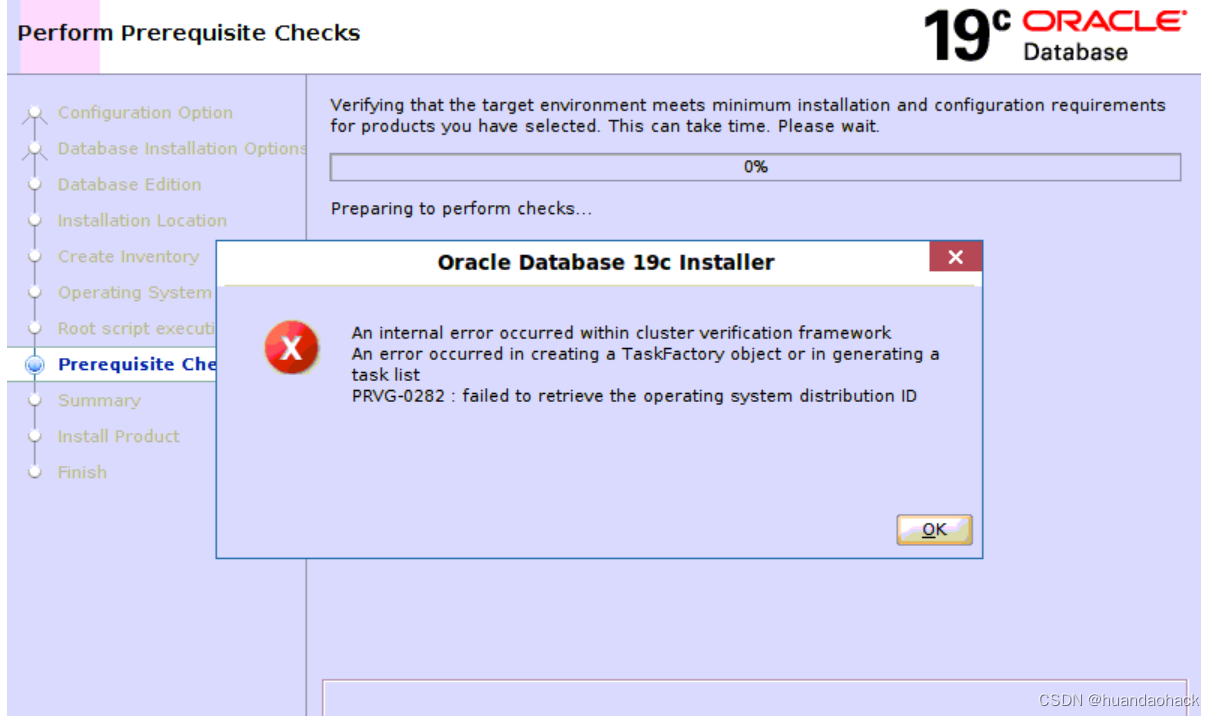Click the Summary step node circle
This screenshot has height=716, width=1215.
pos(37,400)
